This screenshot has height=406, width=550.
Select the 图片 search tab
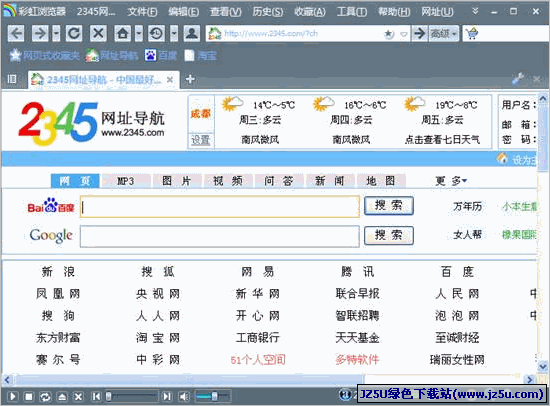coord(176,181)
